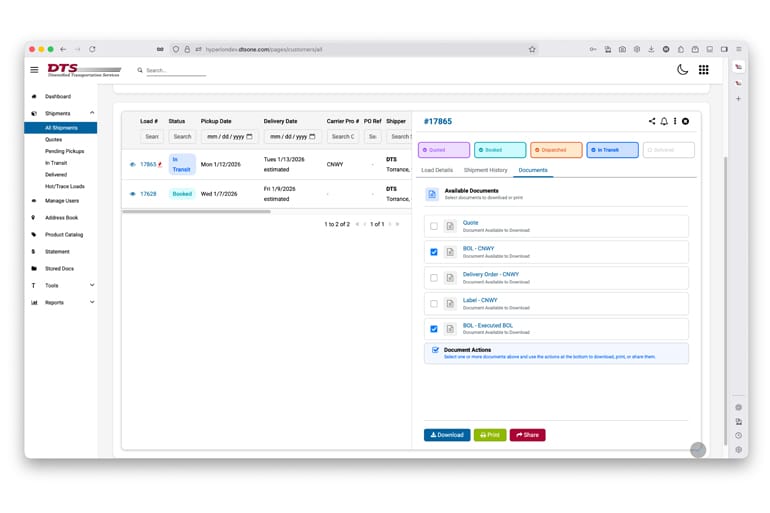770x513 pixels.
Task: Switch to Shipment History tab
Action: (485, 170)
